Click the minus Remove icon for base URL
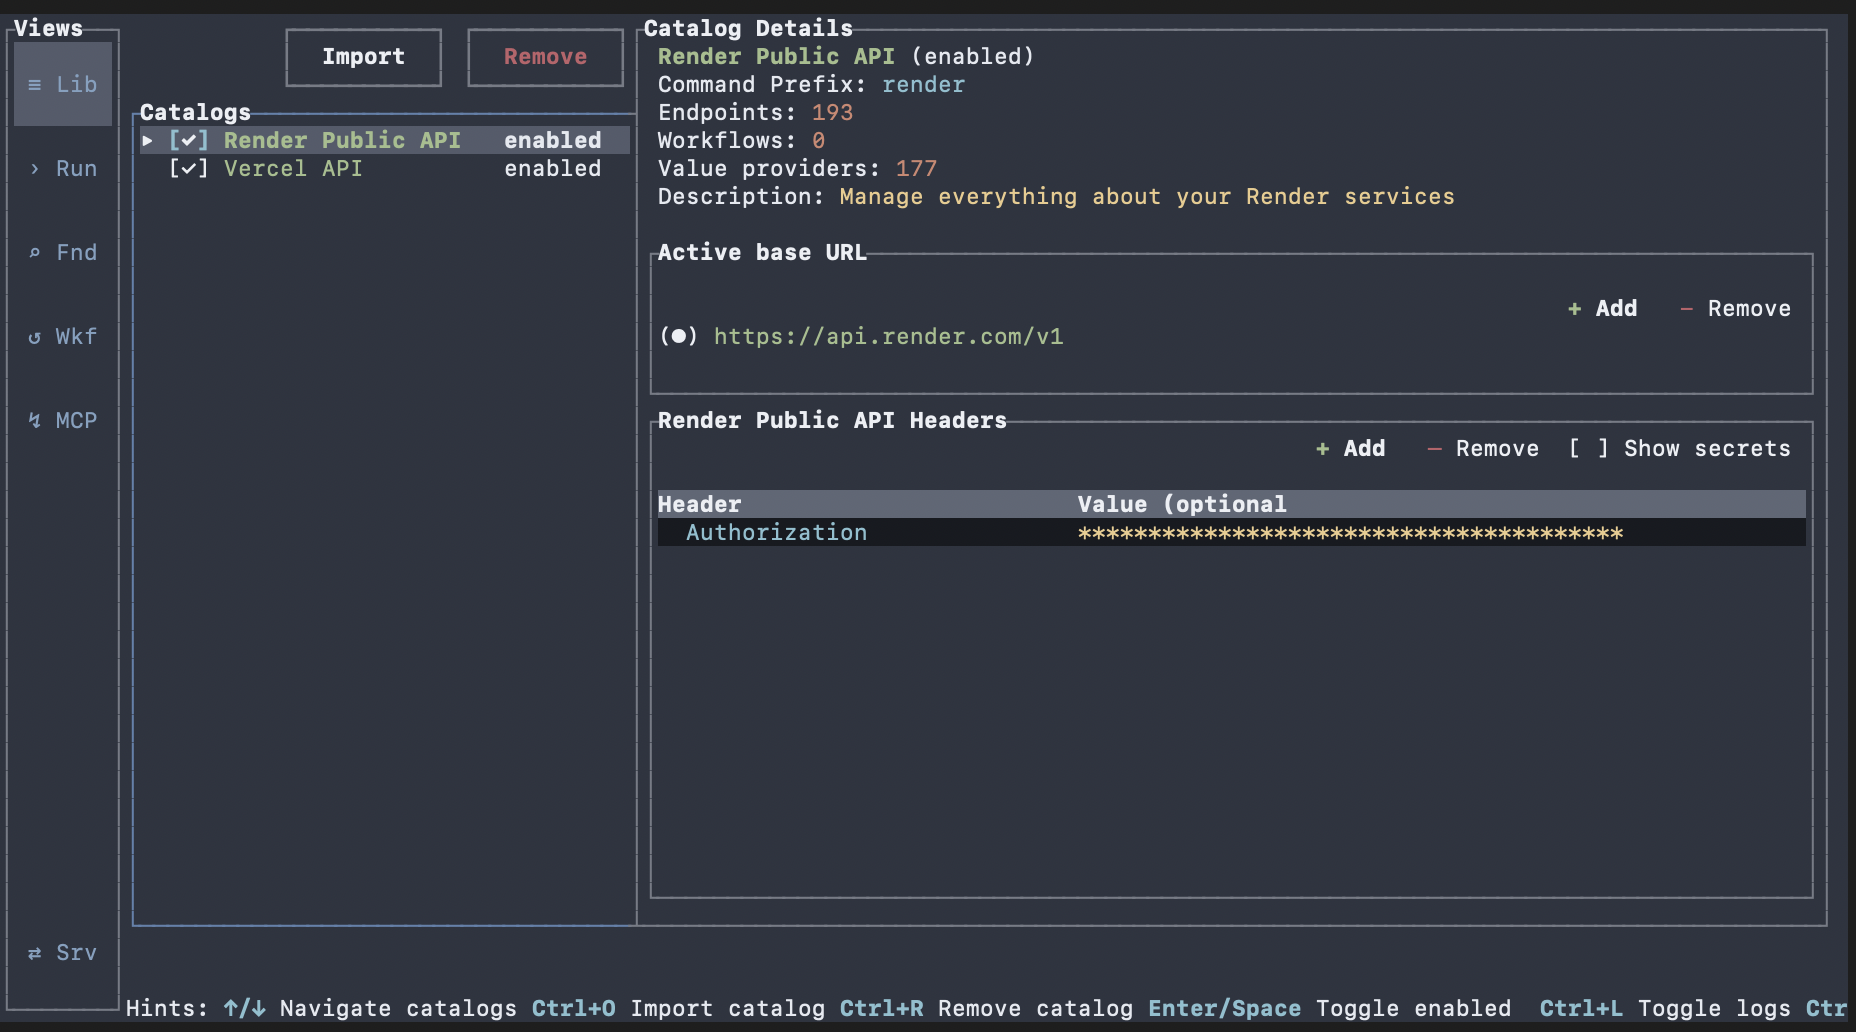The height and width of the screenshot is (1032, 1856). tap(1687, 309)
